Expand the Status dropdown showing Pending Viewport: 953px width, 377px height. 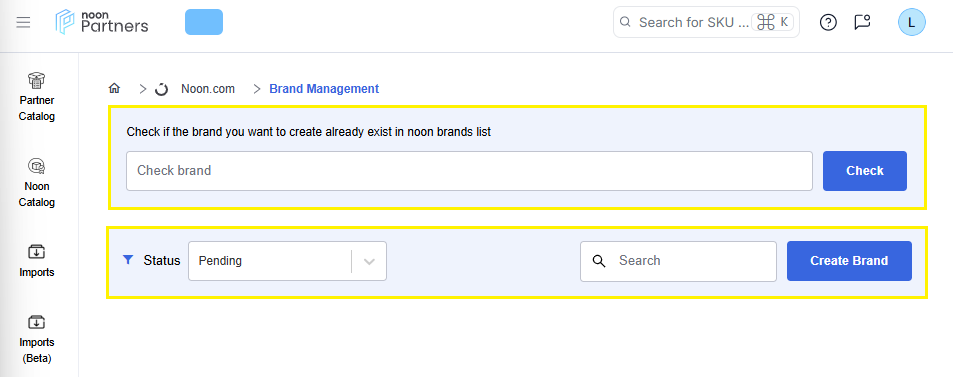coord(287,261)
